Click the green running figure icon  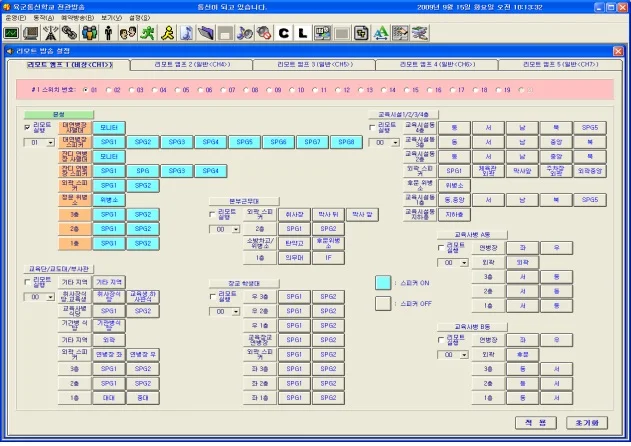coord(148,33)
